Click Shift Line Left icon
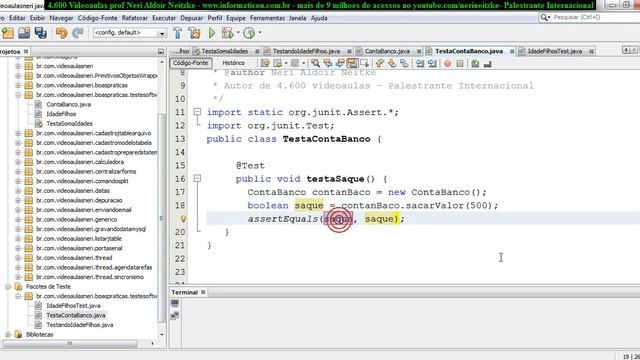 [x=420, y=63]
